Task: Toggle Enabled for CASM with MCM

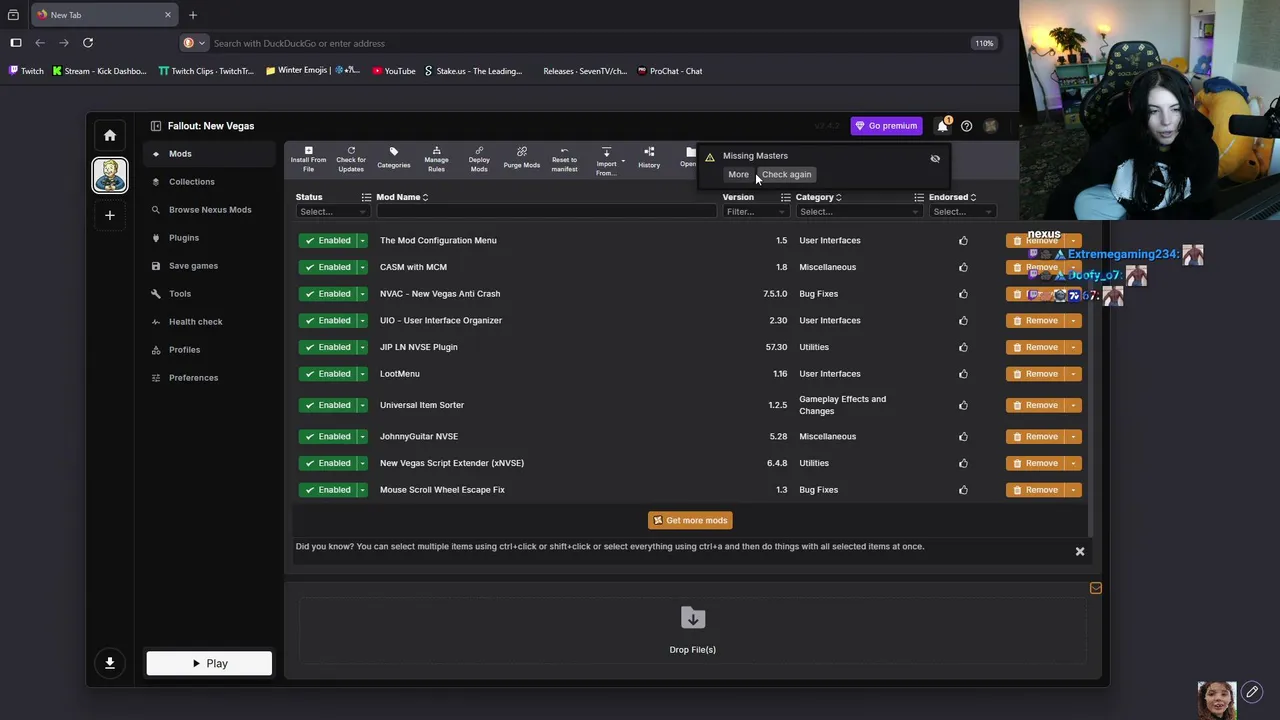Action: pos(327,267)
